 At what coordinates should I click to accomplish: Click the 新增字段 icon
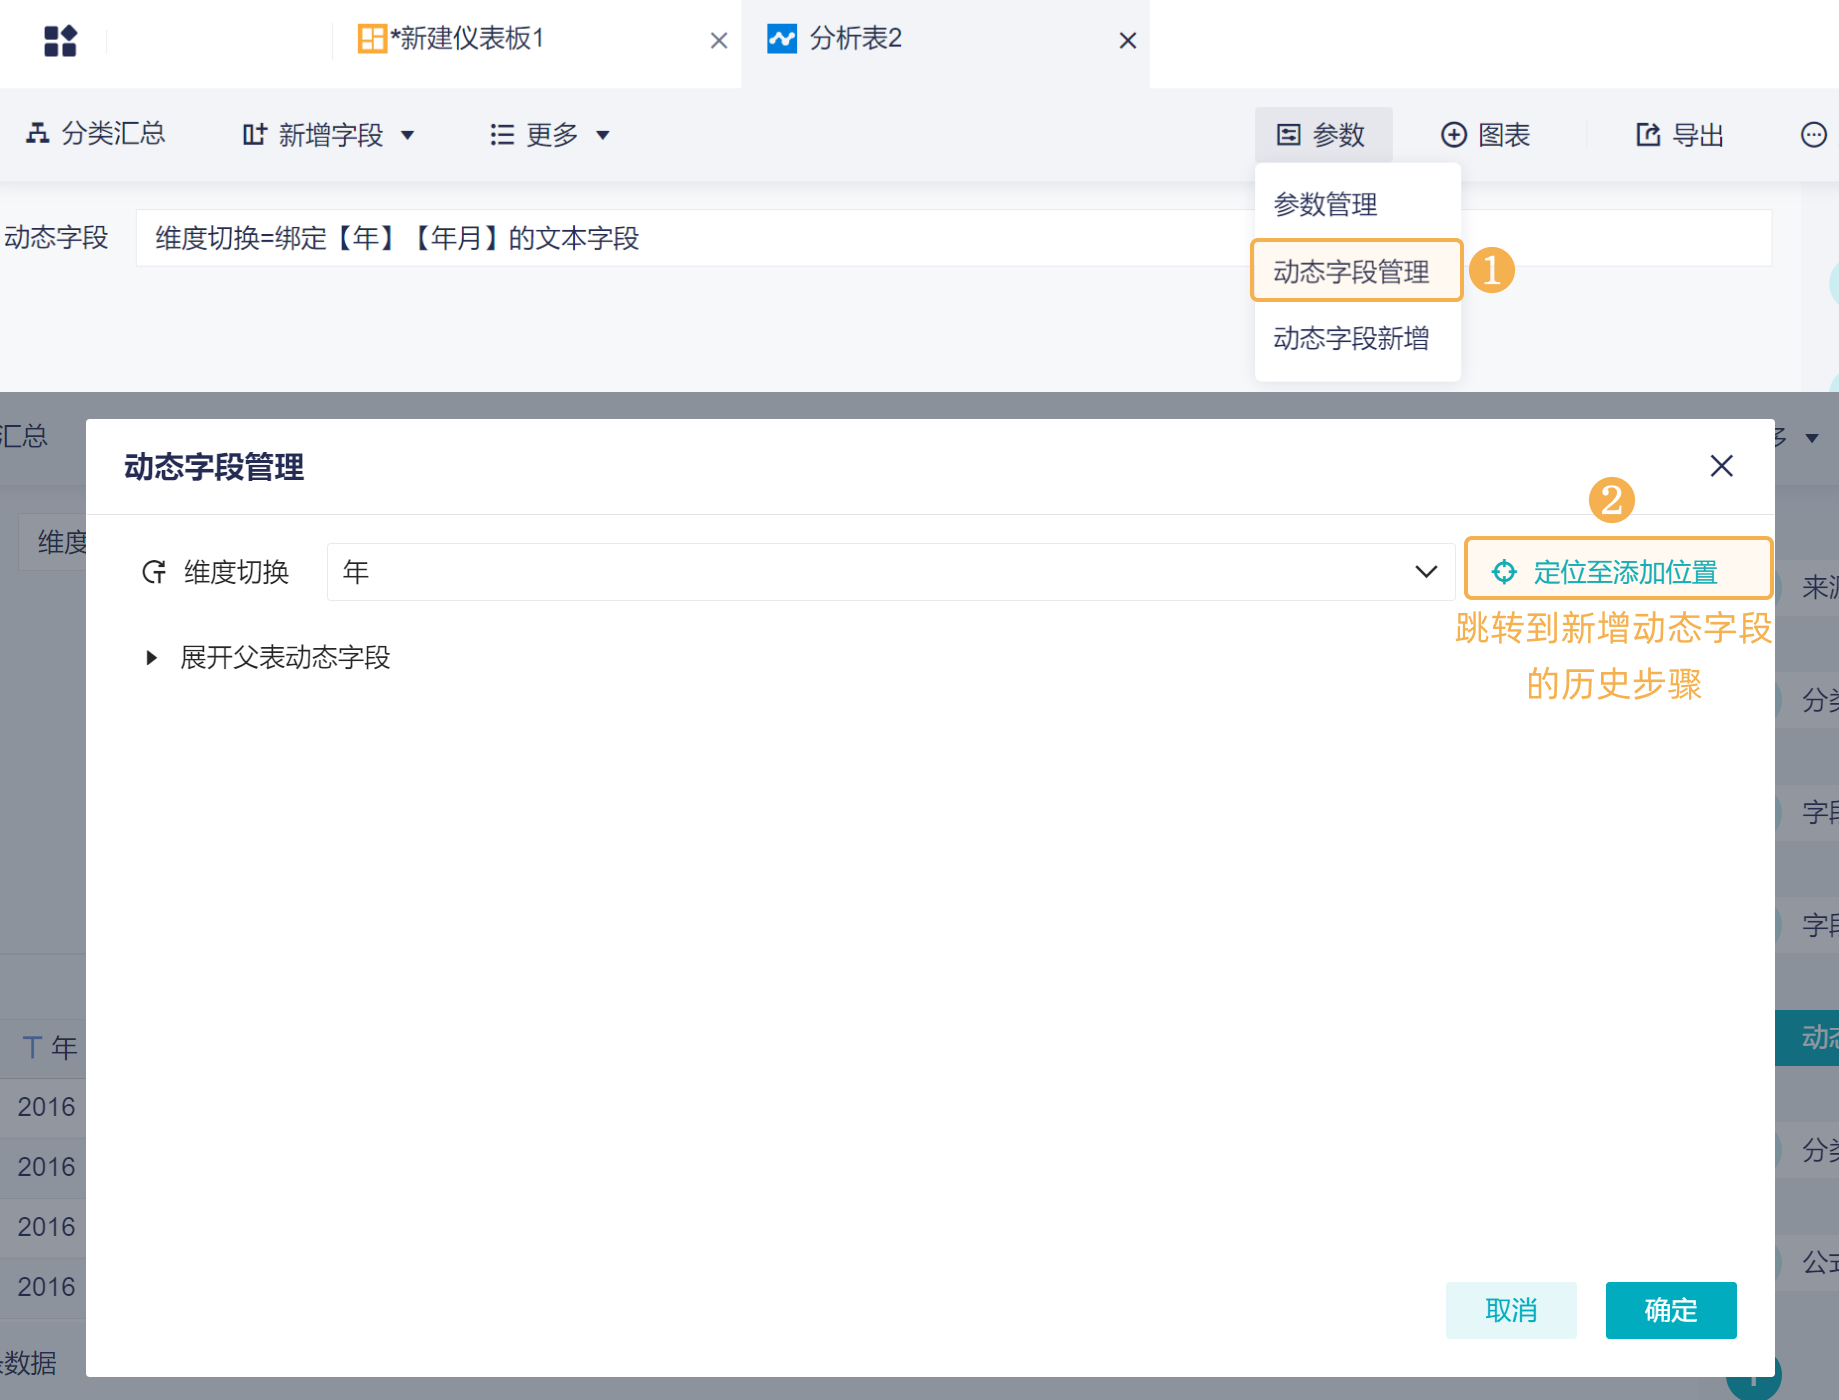click(x=255, y=135)
